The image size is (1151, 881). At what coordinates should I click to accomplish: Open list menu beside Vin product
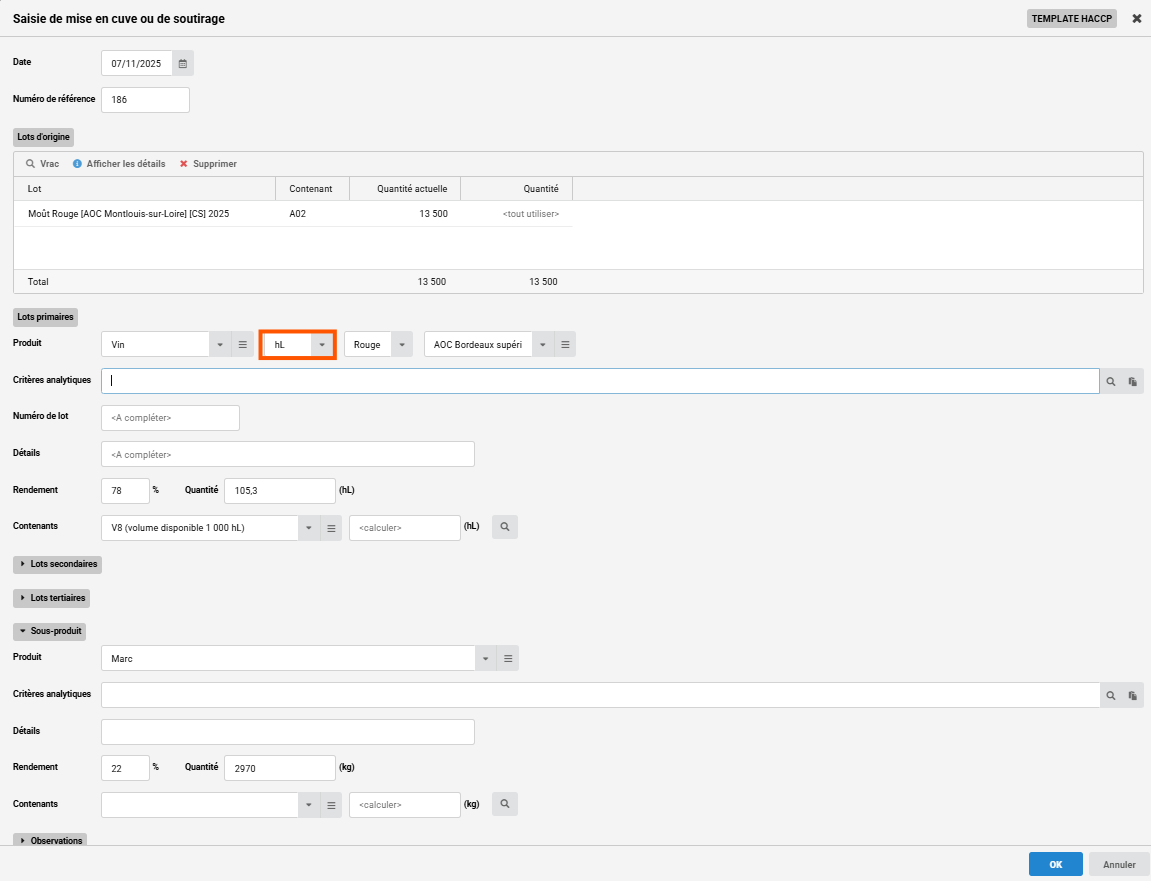click(x=242, y=344)
